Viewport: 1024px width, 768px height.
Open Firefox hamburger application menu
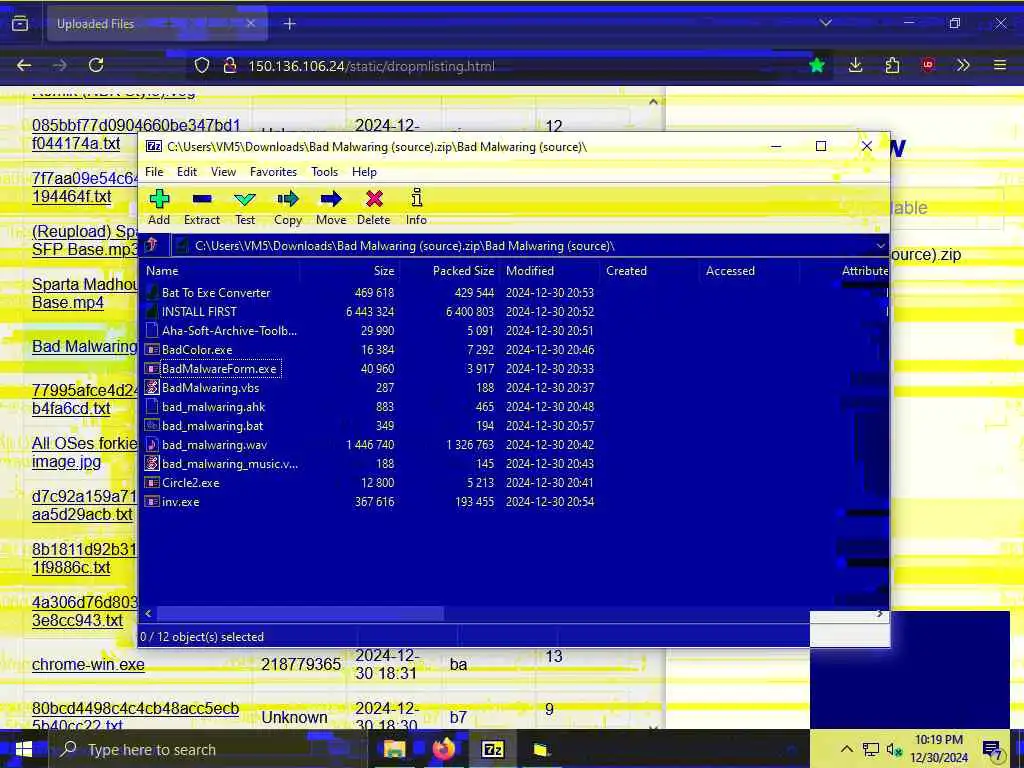pyautogui.click(x=1000, y=65)
